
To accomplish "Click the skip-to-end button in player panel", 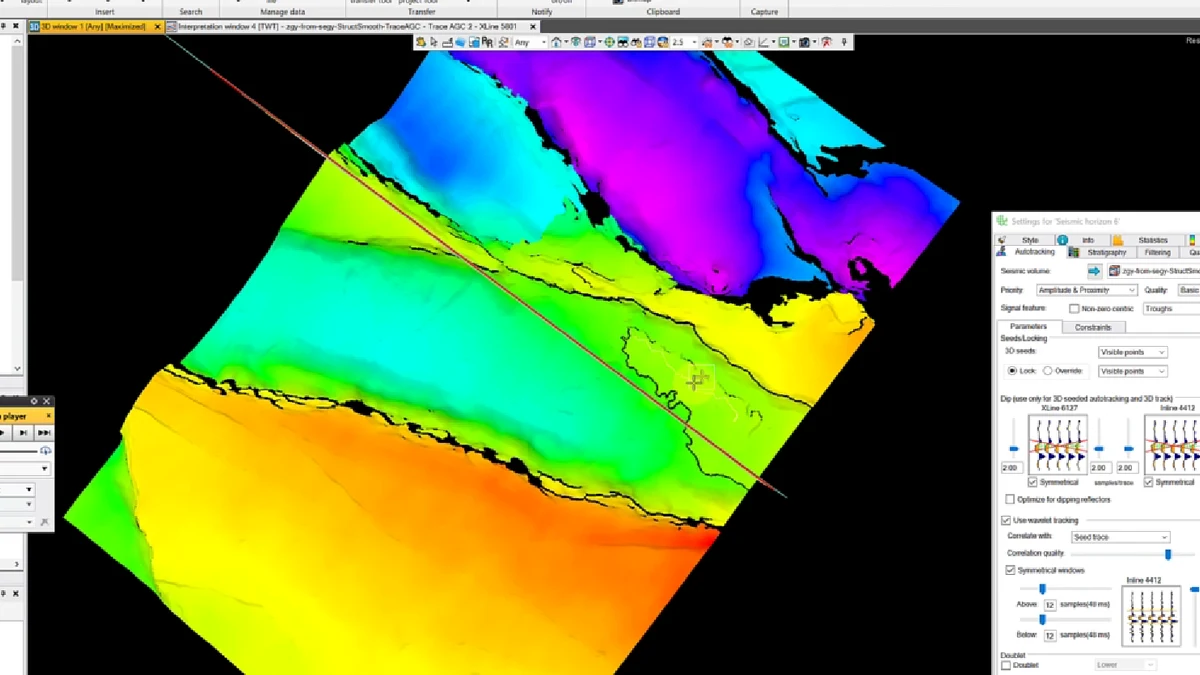I will tap(44, 432).
